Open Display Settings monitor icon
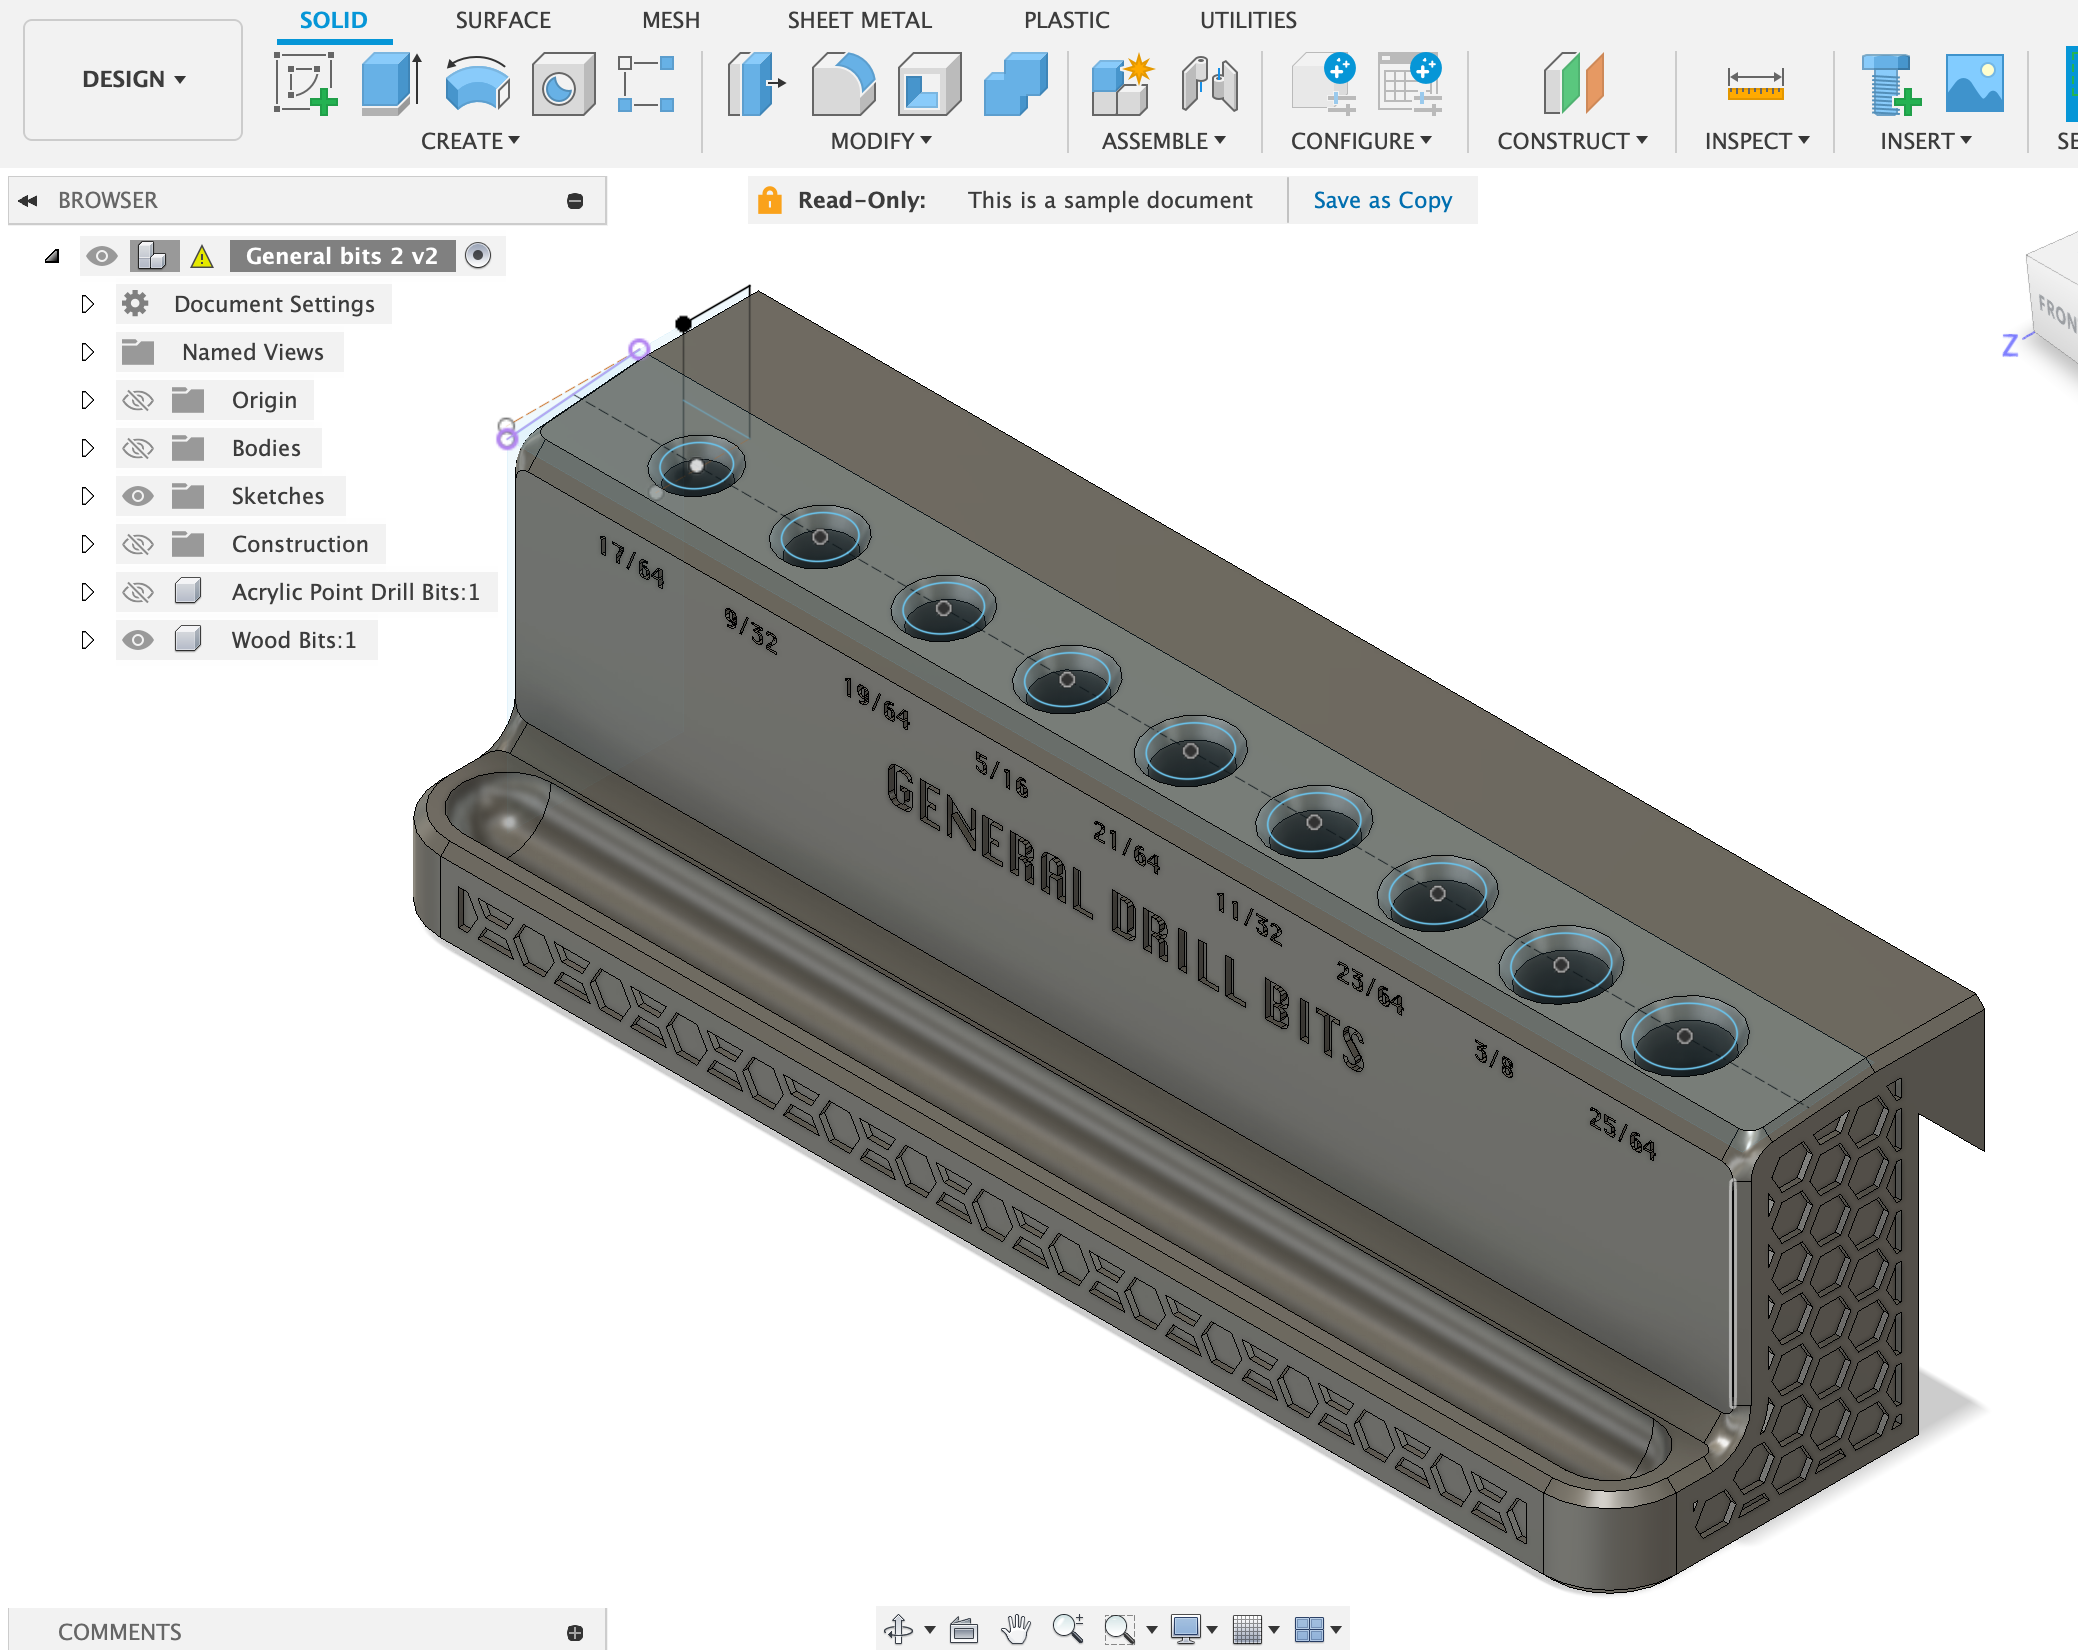 point(1186,1630)
